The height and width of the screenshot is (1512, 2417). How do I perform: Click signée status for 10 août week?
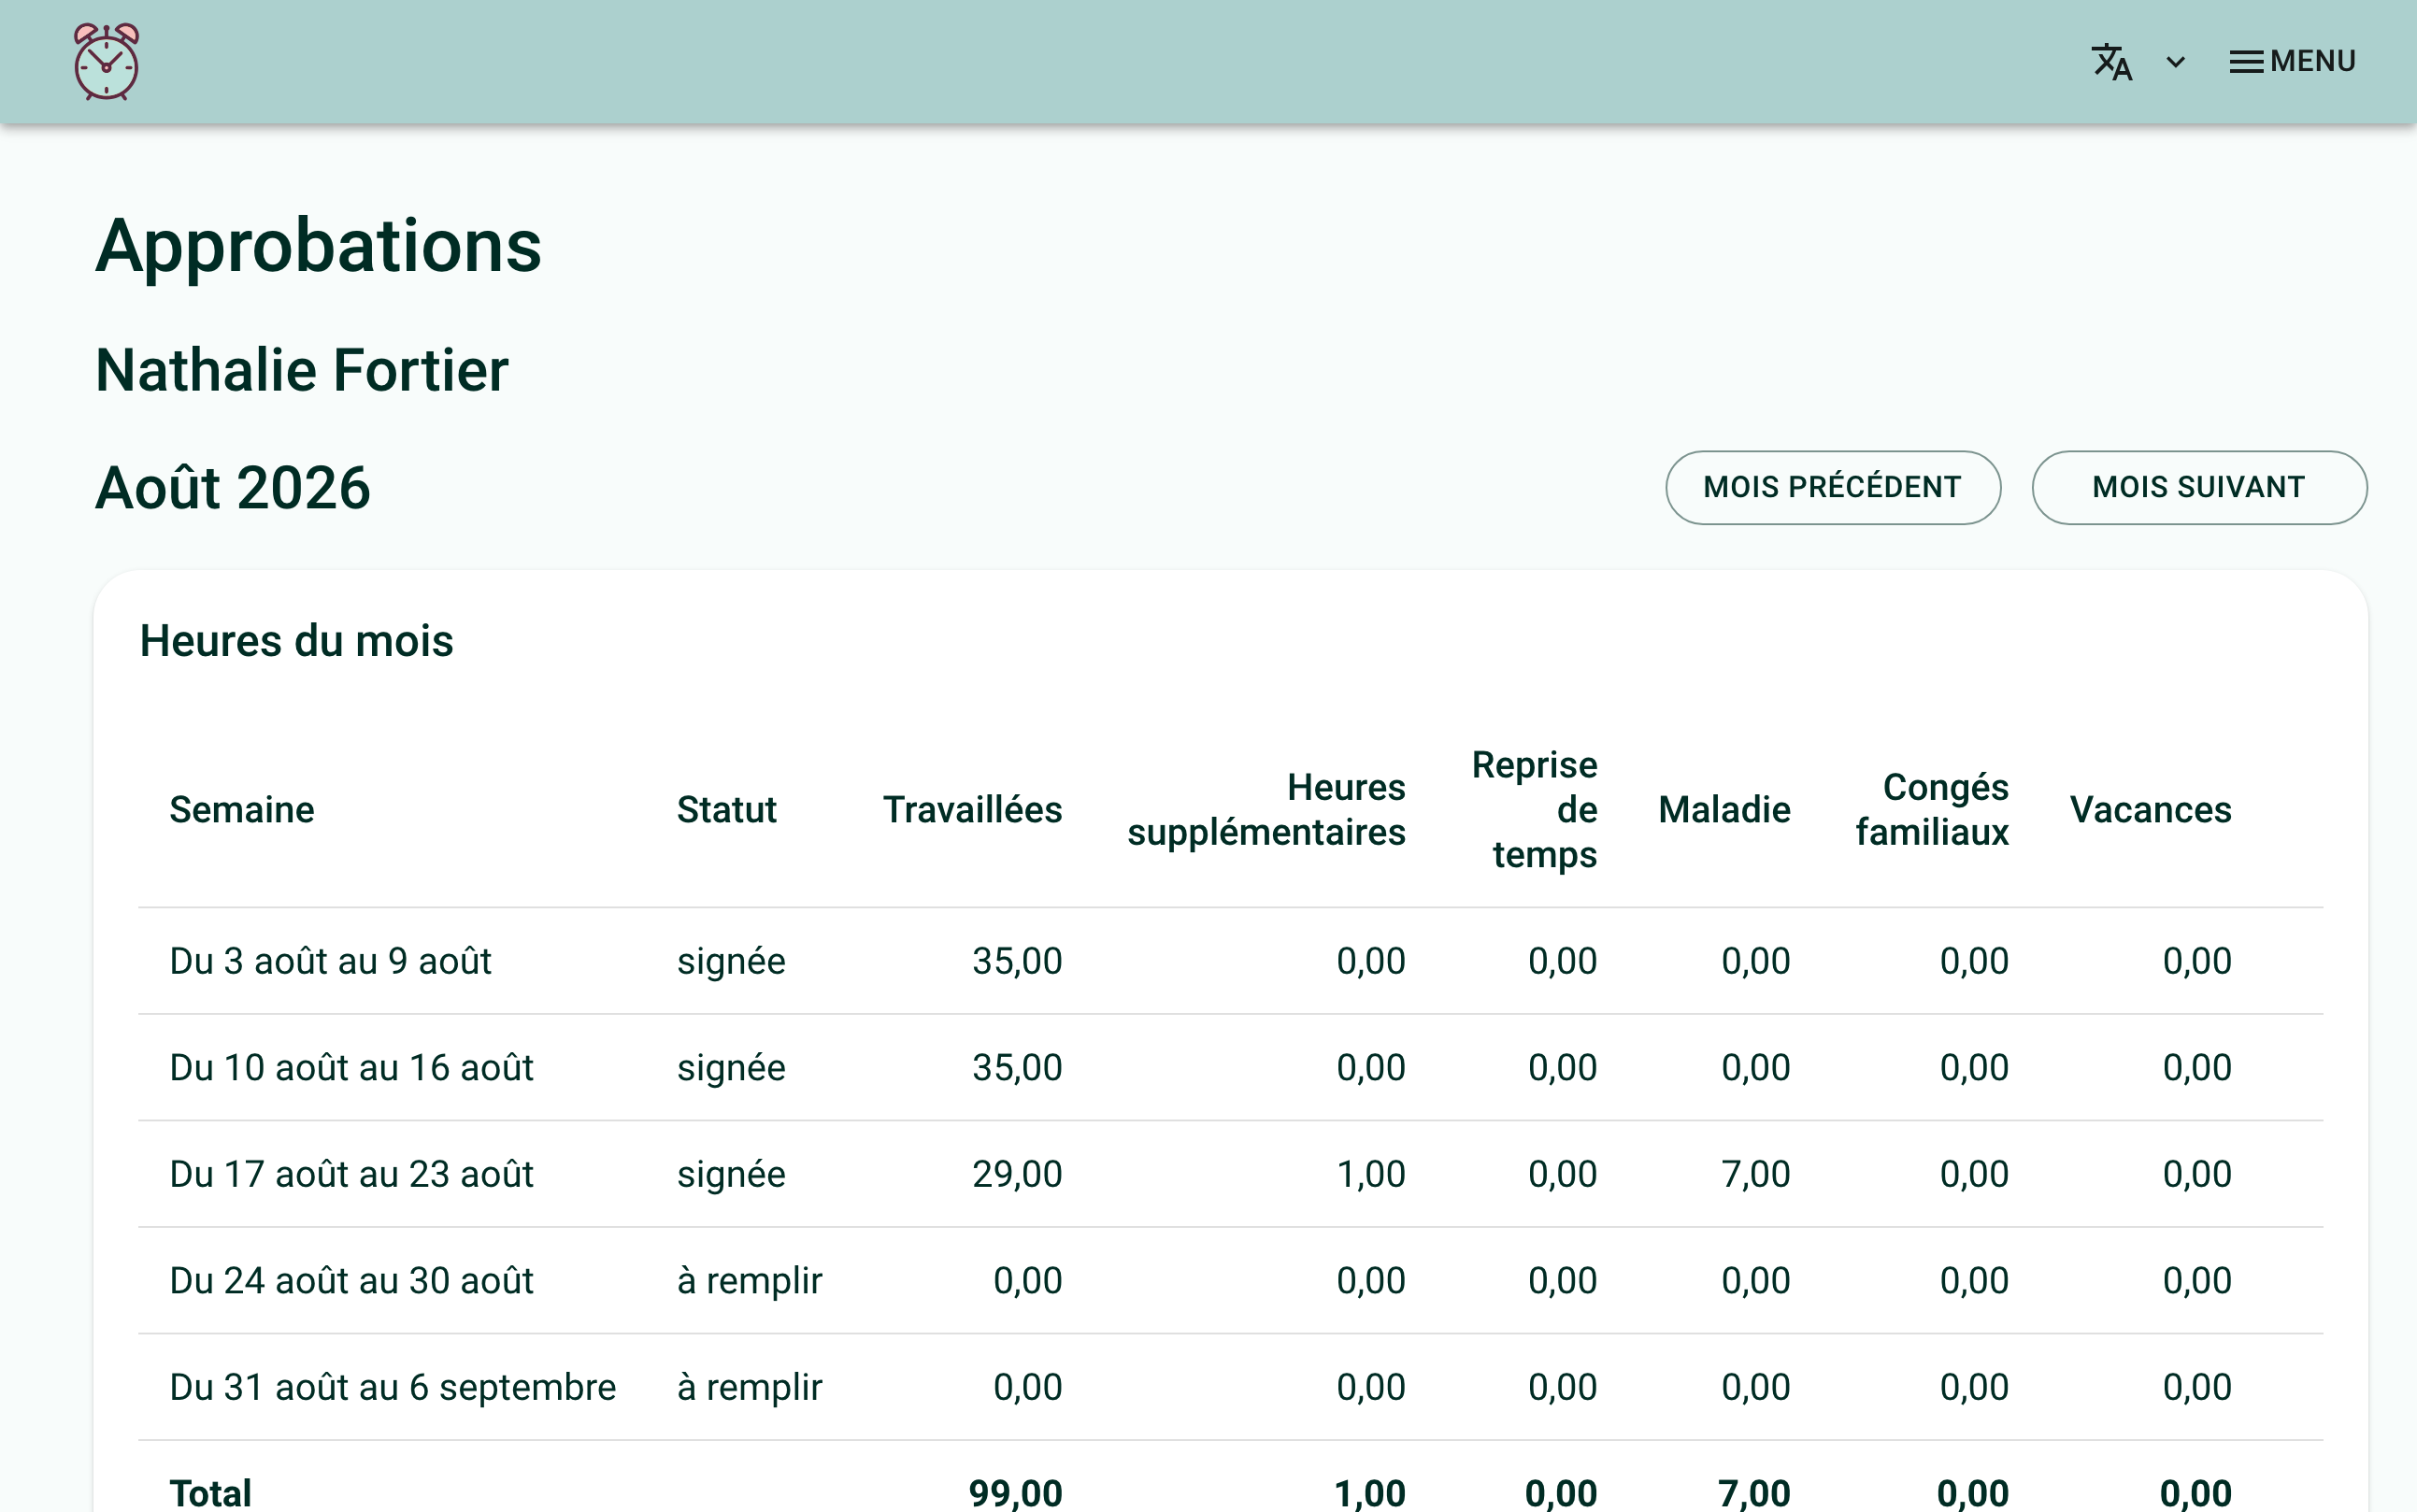click(731, 1067)
